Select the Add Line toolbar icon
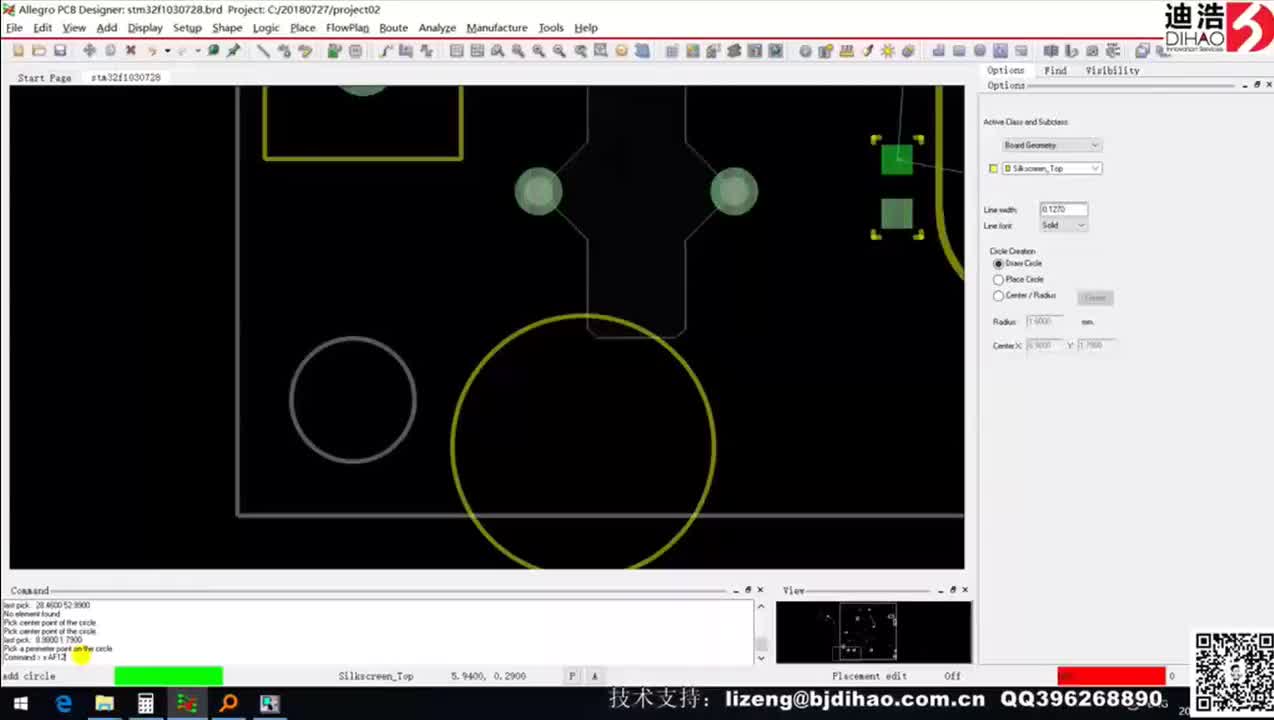Screen dimensions: 1274x720 (x=263, y=51)
